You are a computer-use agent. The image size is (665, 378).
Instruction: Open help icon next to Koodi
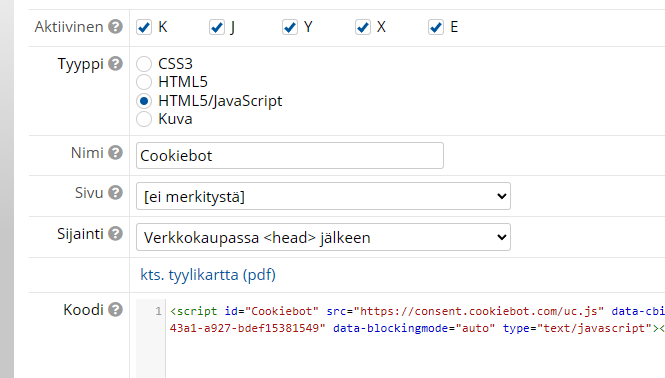[x=115, y=310]
